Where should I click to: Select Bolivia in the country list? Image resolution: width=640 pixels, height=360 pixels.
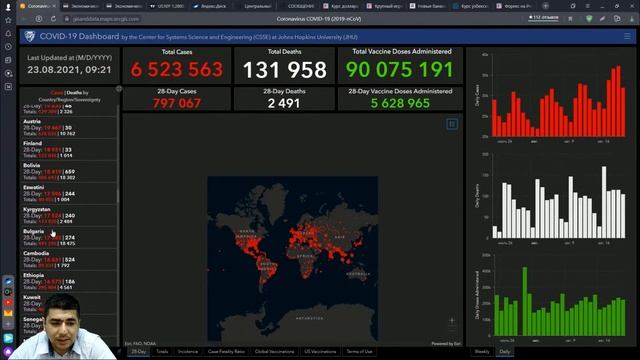coord(69,171)
